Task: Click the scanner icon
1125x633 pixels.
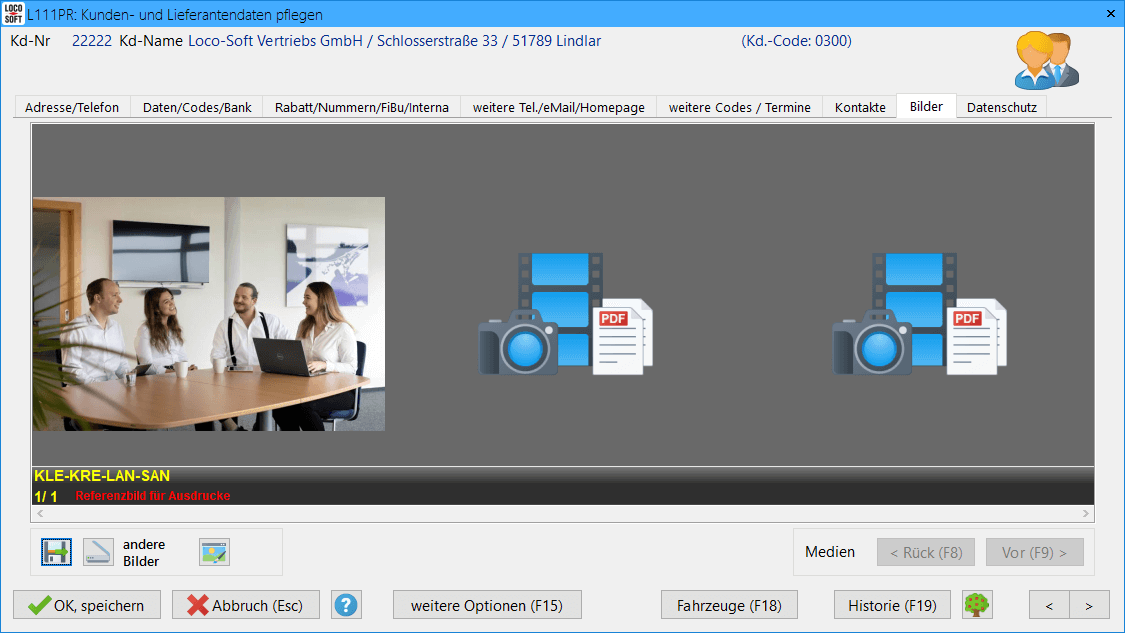Action: coord(98,552)
